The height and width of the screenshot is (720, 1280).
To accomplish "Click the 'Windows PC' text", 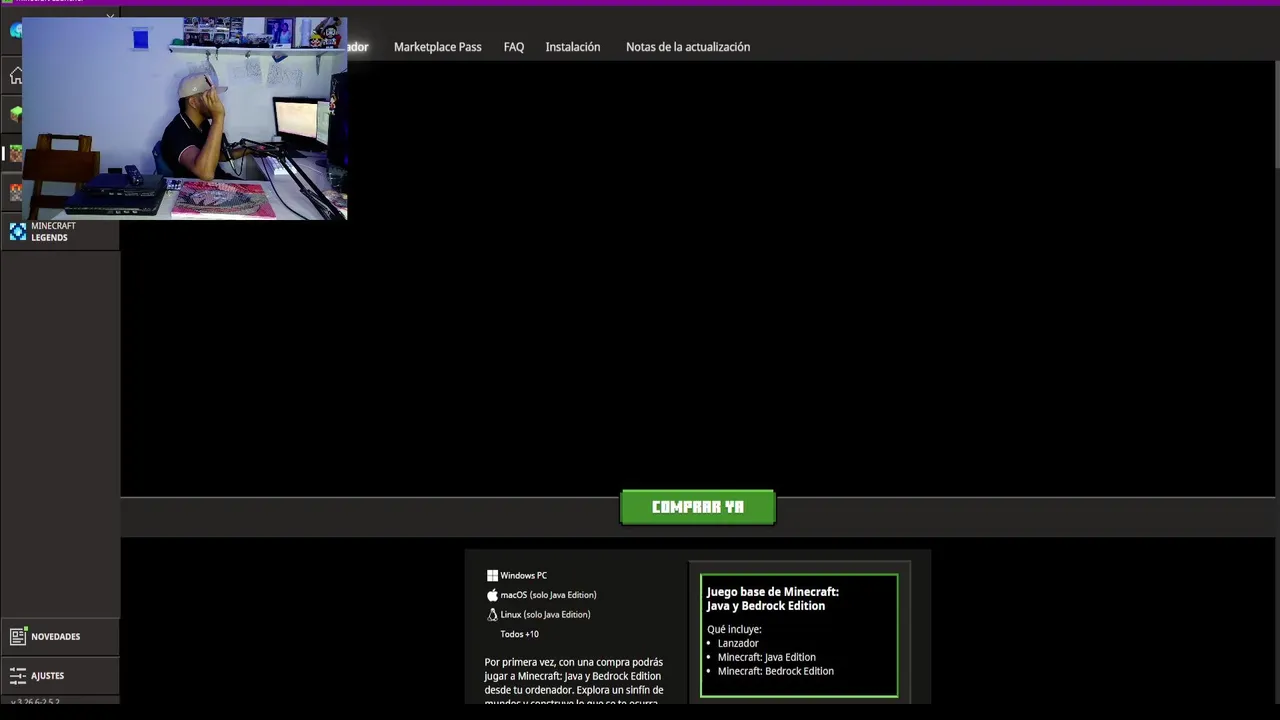I will pyautogui.click(x=523, y=576).
